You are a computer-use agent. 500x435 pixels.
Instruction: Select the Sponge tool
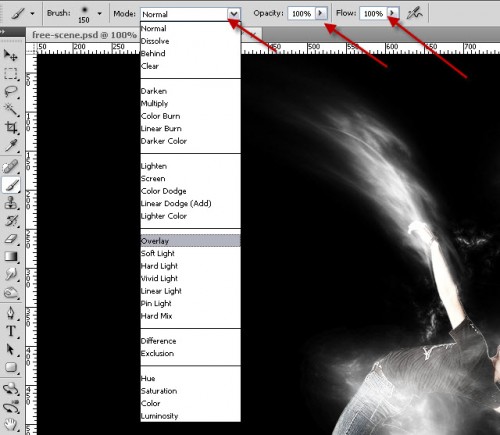coord(11,293)
